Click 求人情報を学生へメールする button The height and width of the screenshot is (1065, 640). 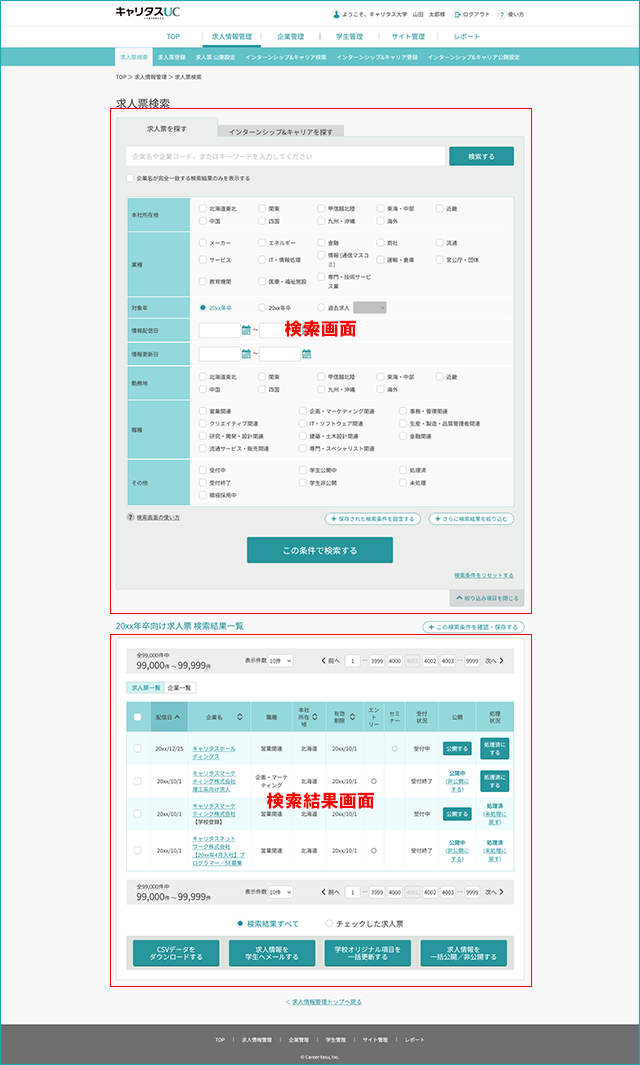[272, 953]
